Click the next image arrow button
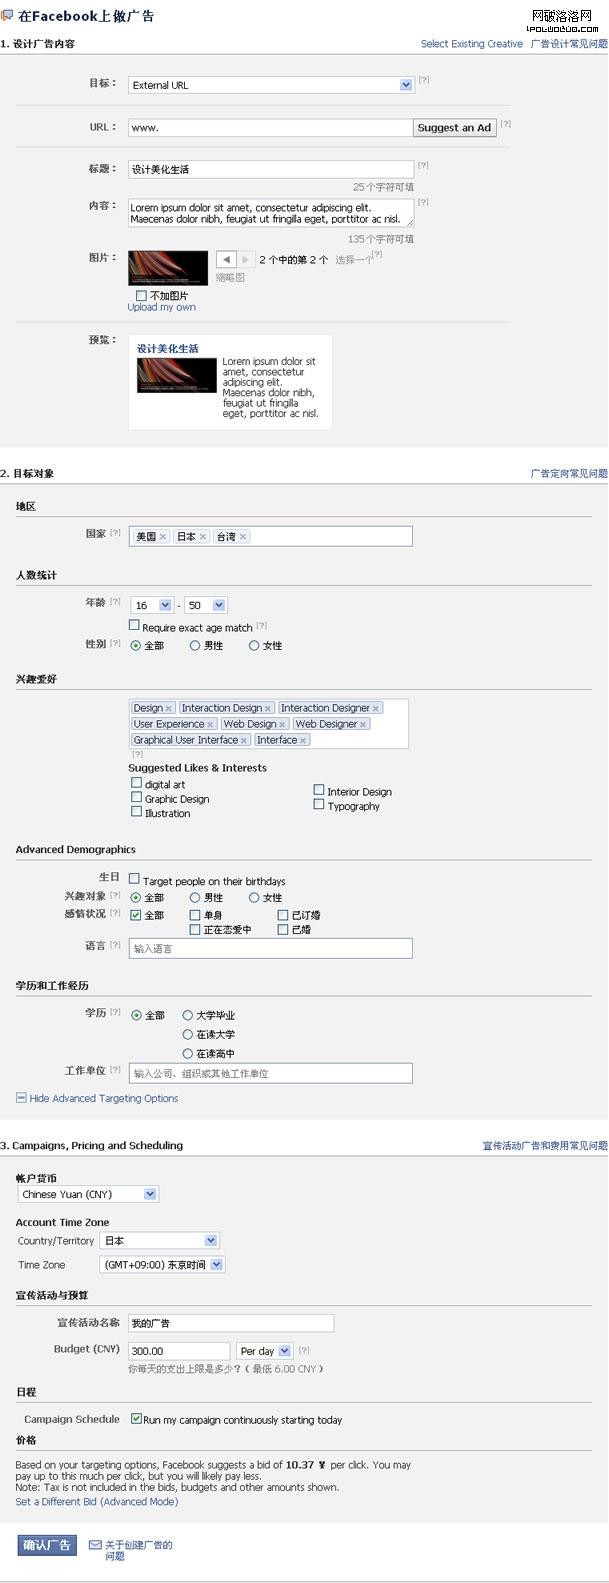609x1583 pixels. pos(245,260)
